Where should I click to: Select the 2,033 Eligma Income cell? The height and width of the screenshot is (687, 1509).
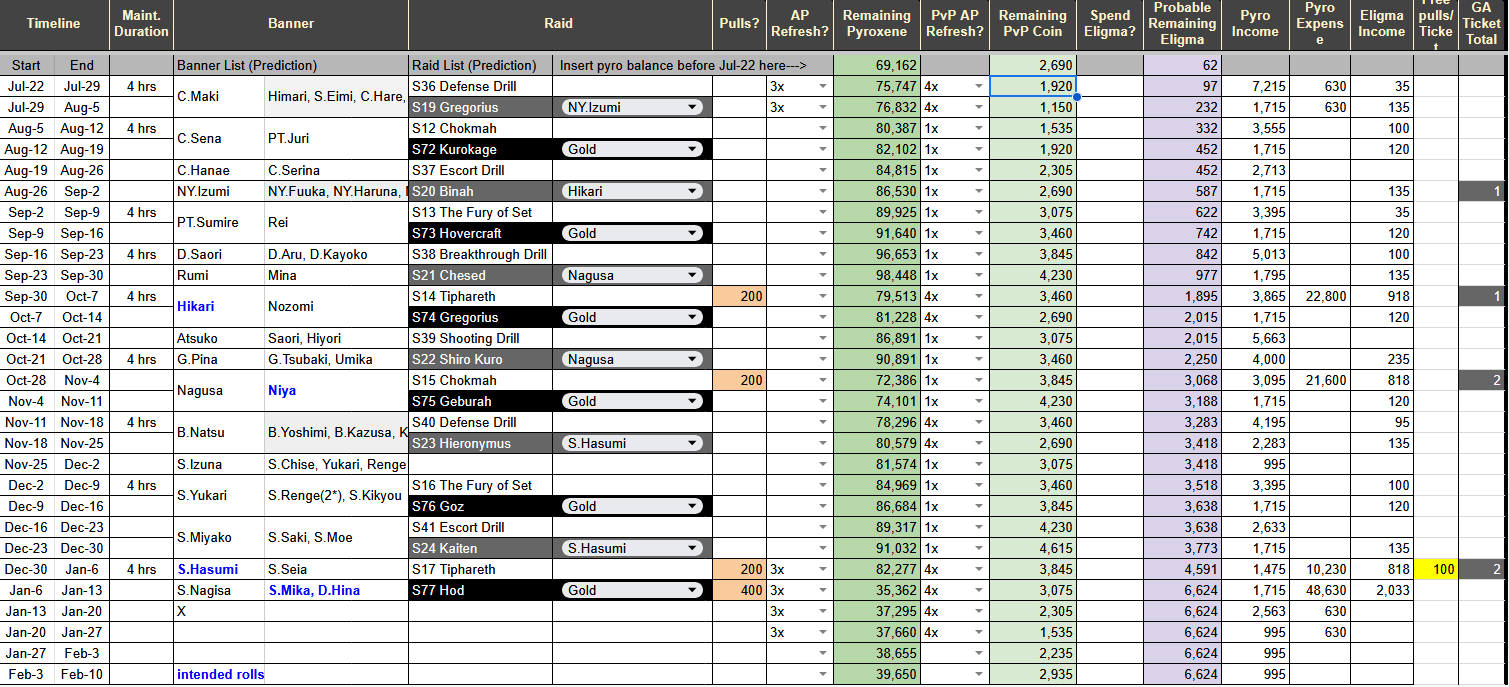tap(1381, 591)
